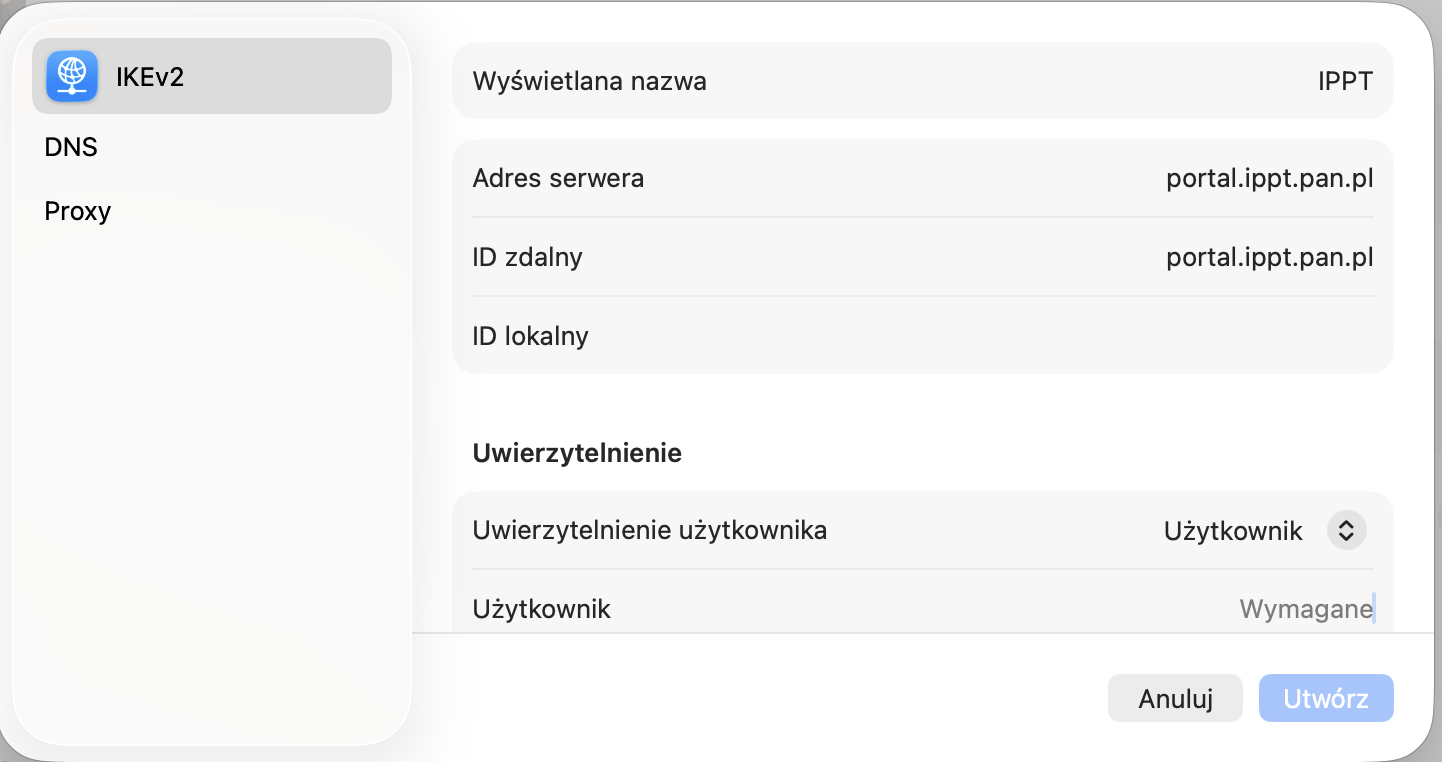Click the Adres serwera value portal.ippt.pan.pl

point(1269,179)
